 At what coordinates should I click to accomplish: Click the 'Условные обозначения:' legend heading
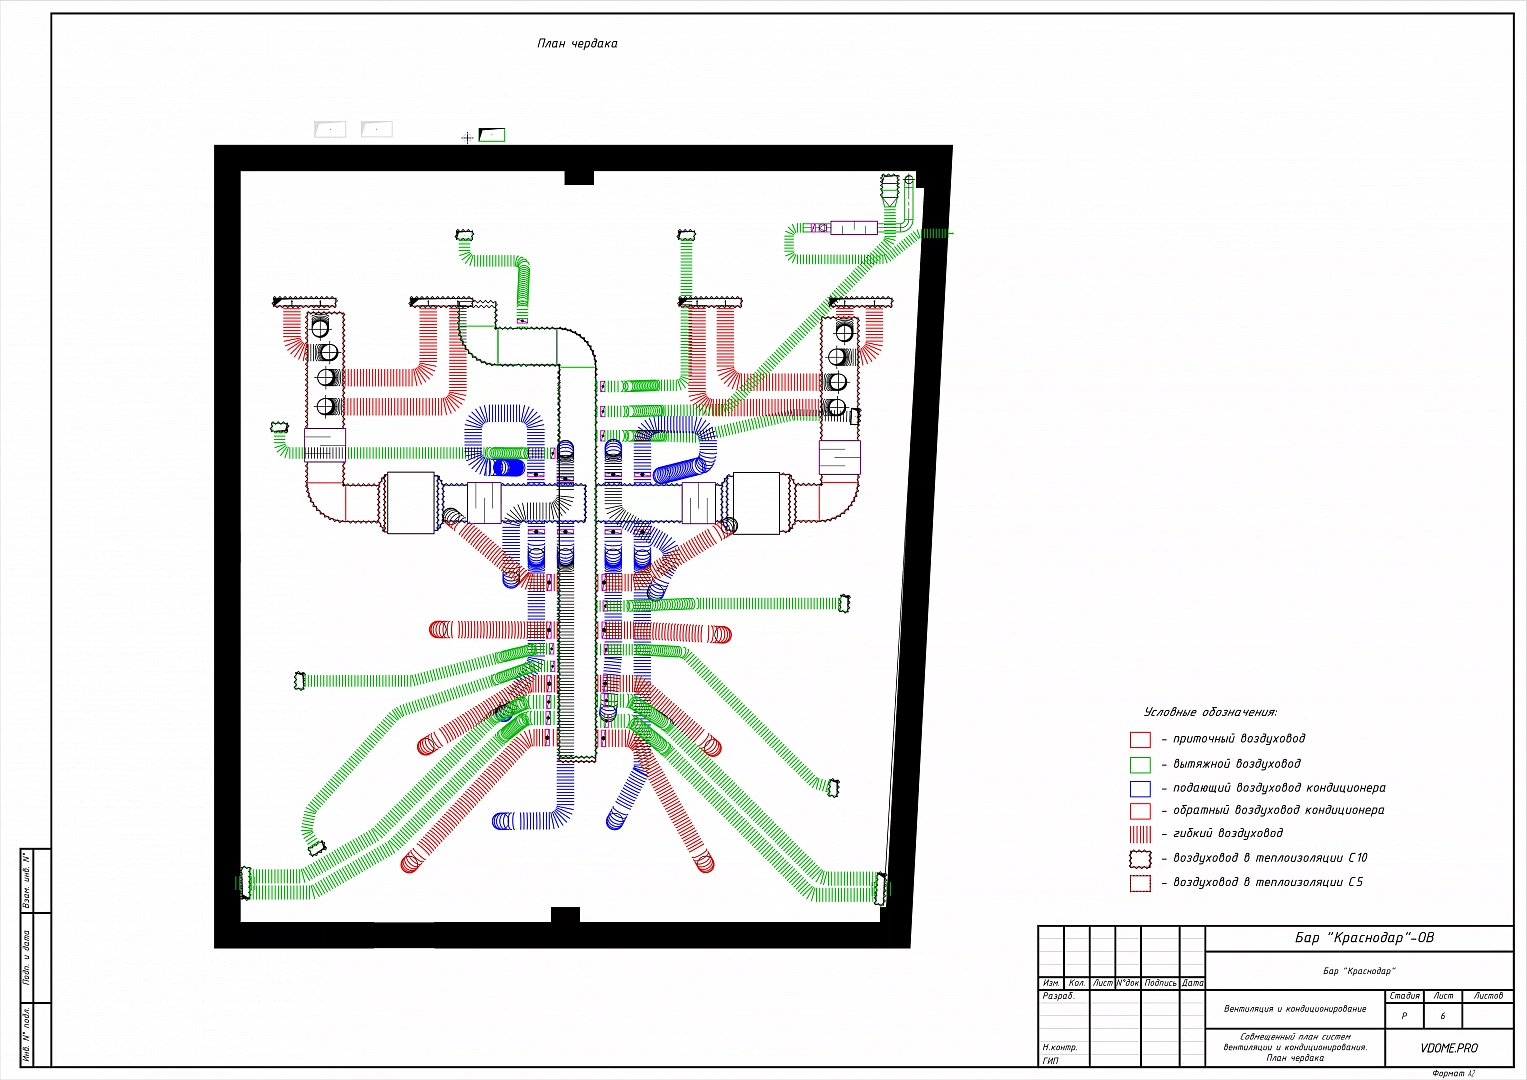coord(1210,712)
